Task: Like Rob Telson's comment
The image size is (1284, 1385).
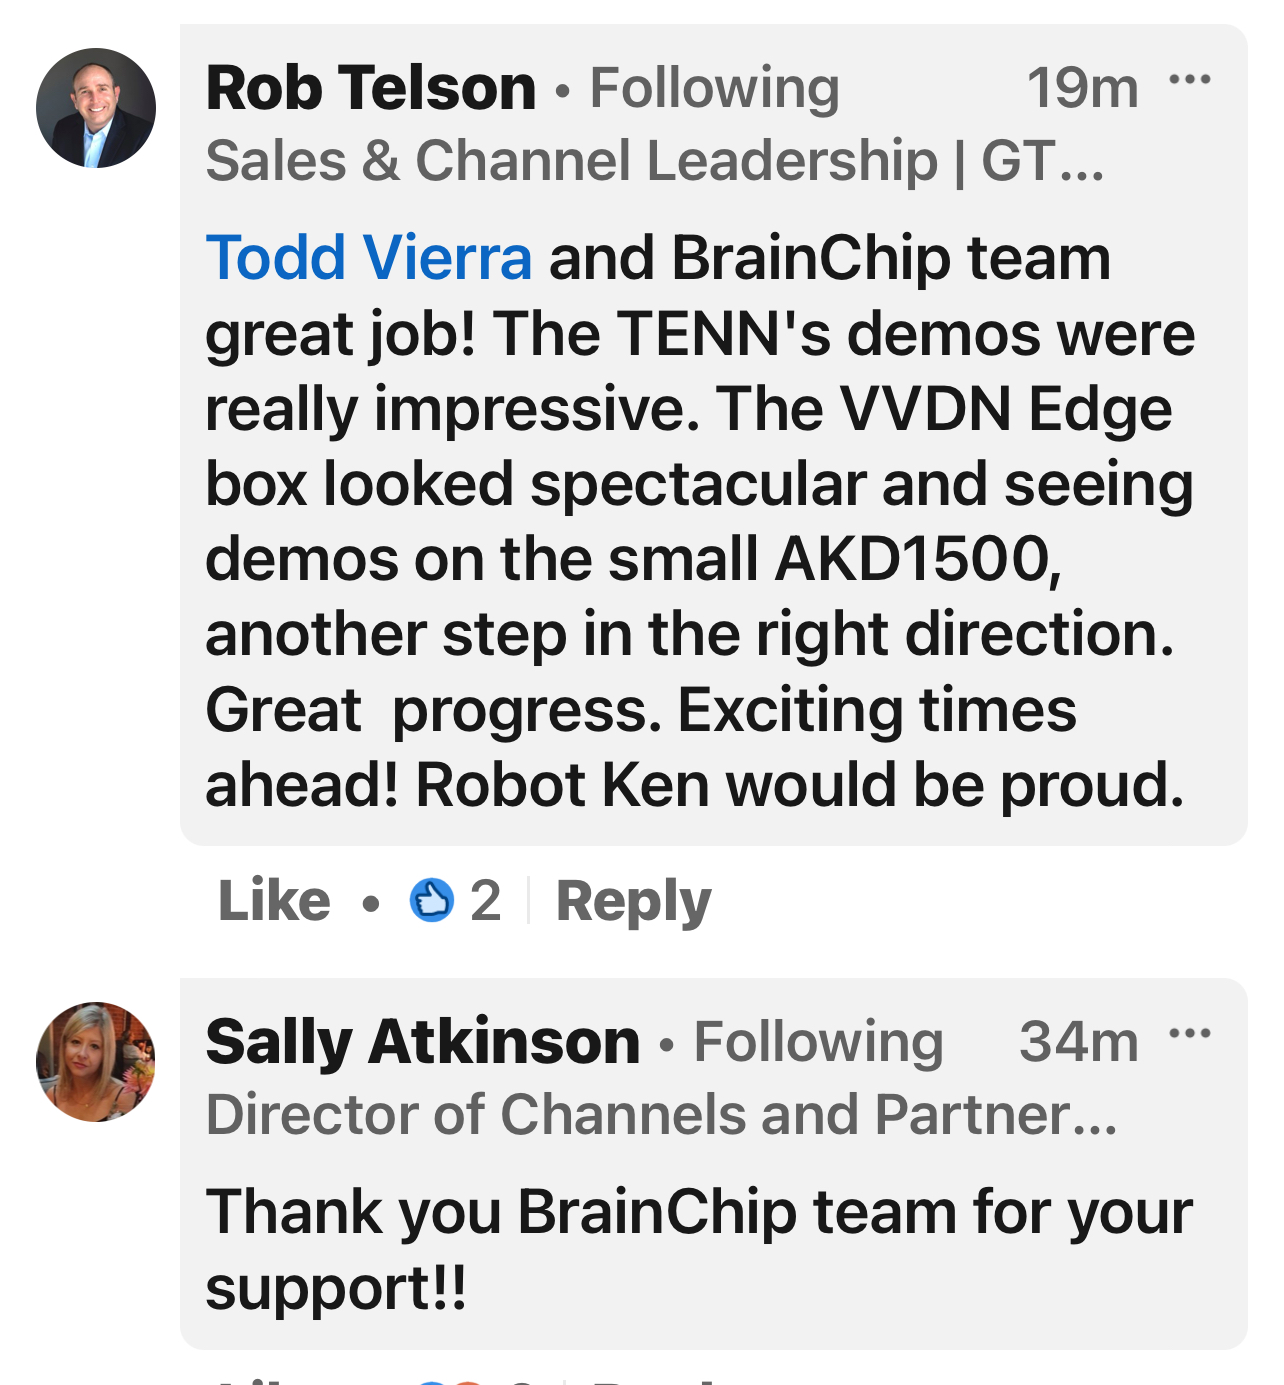Action: tap(274, 900)
